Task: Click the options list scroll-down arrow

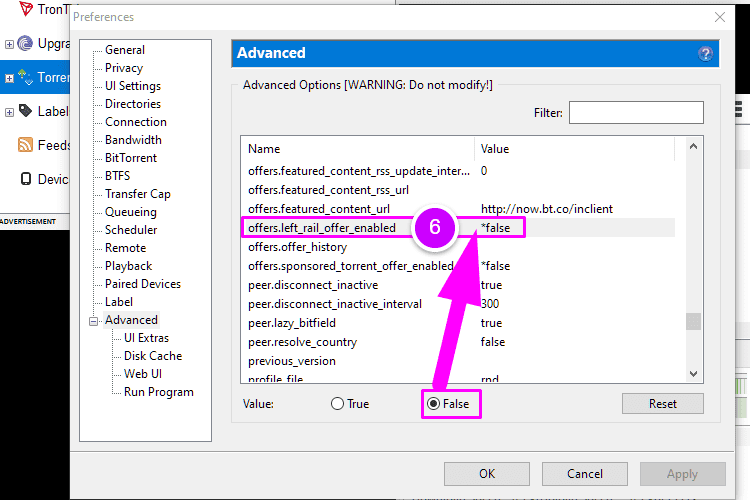Action: click(694, 374)
